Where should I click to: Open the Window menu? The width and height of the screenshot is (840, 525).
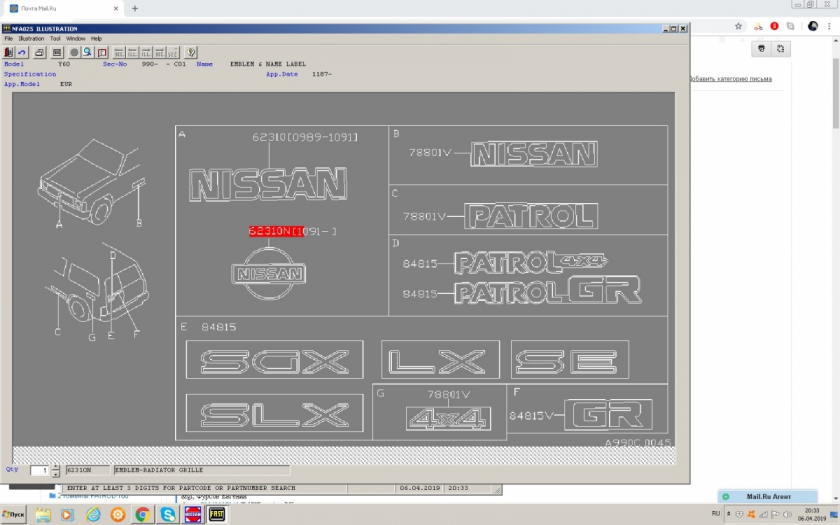[x=76, y=39]
